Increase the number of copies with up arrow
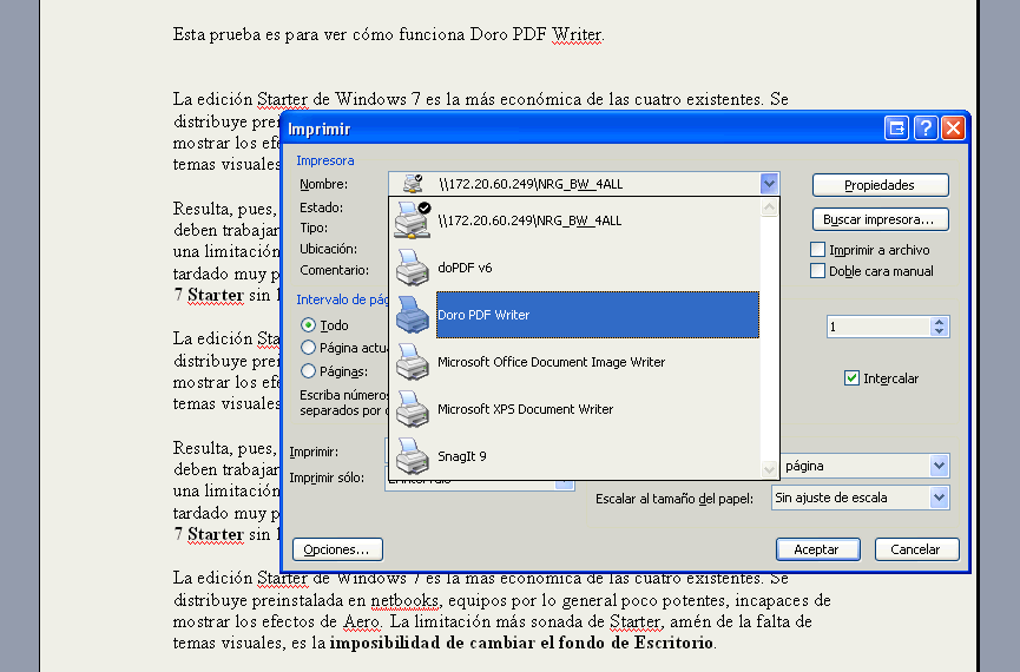This screenshot has width=1020, height=672. (x=938, y=321)
